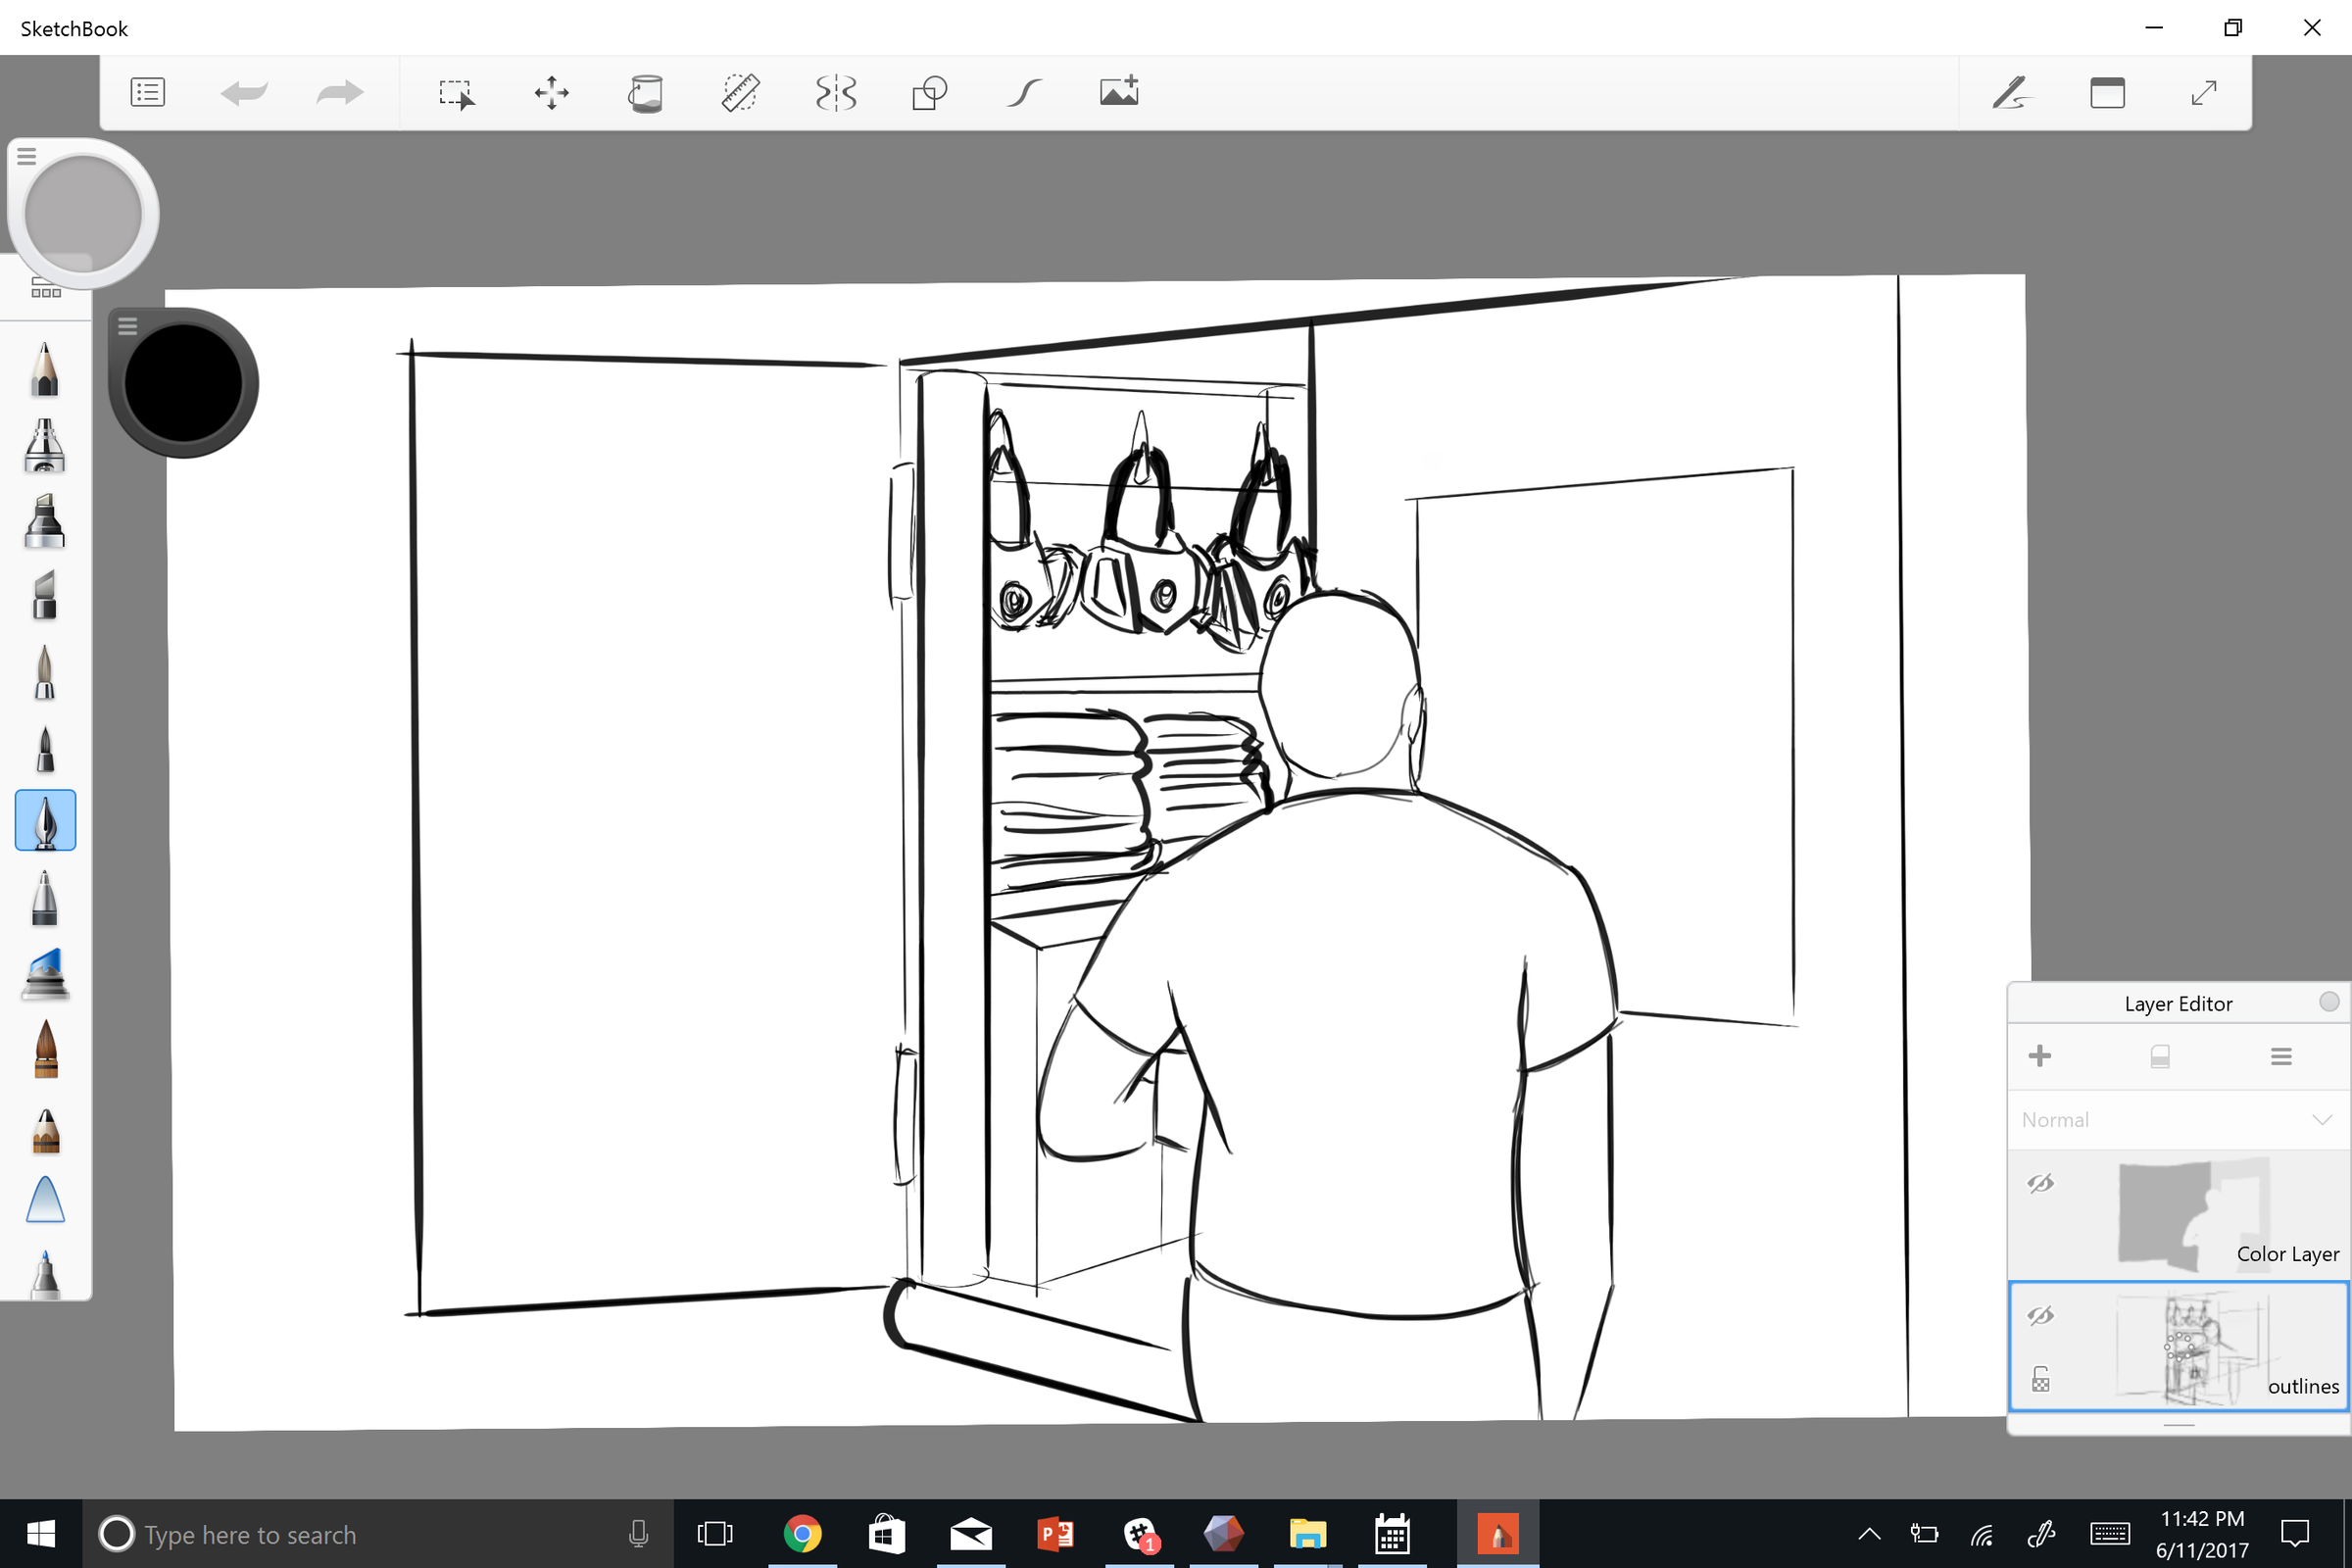Open the Layer Editor options menu
The height and width of the screenshot is (1568, 2352).
pyautogui.click(x=2281, y=1055)
